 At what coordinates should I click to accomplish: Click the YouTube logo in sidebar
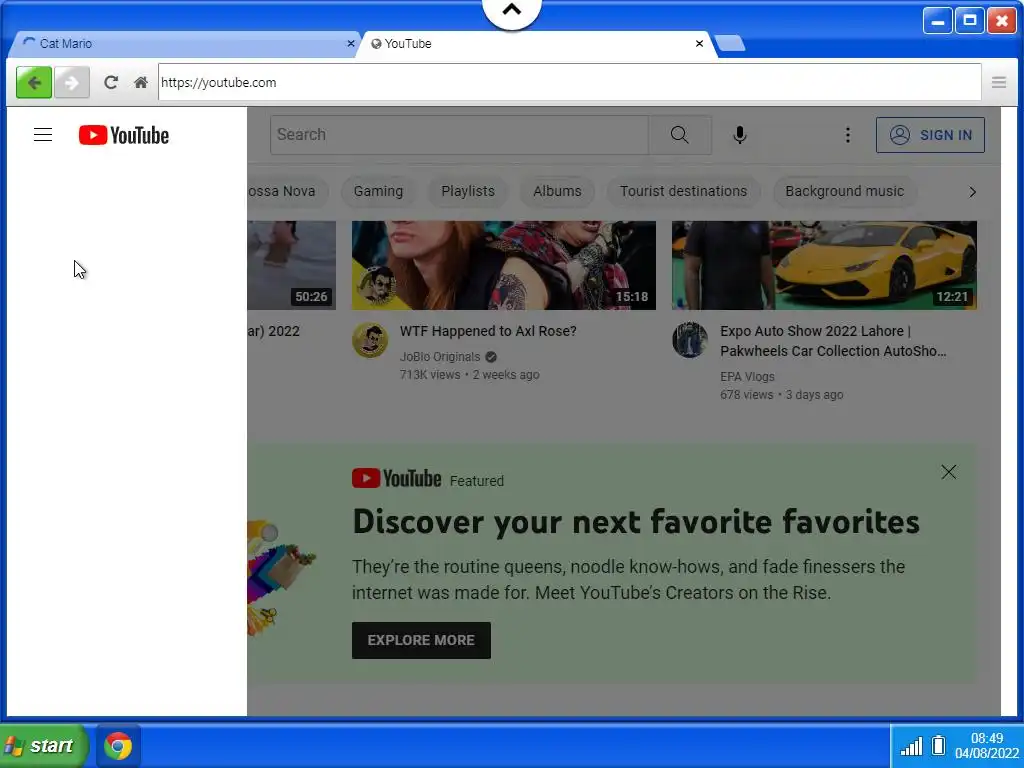[124, 135]
